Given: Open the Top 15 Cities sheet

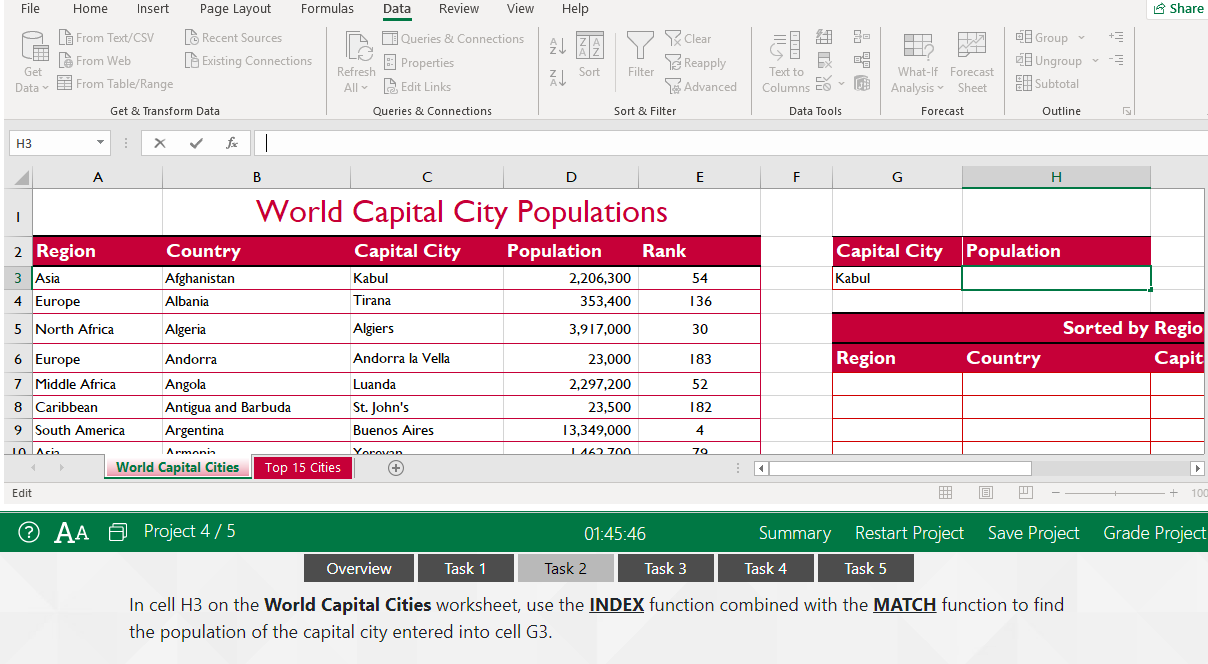Looking at the screenshot, I should (x=302, y=467).
